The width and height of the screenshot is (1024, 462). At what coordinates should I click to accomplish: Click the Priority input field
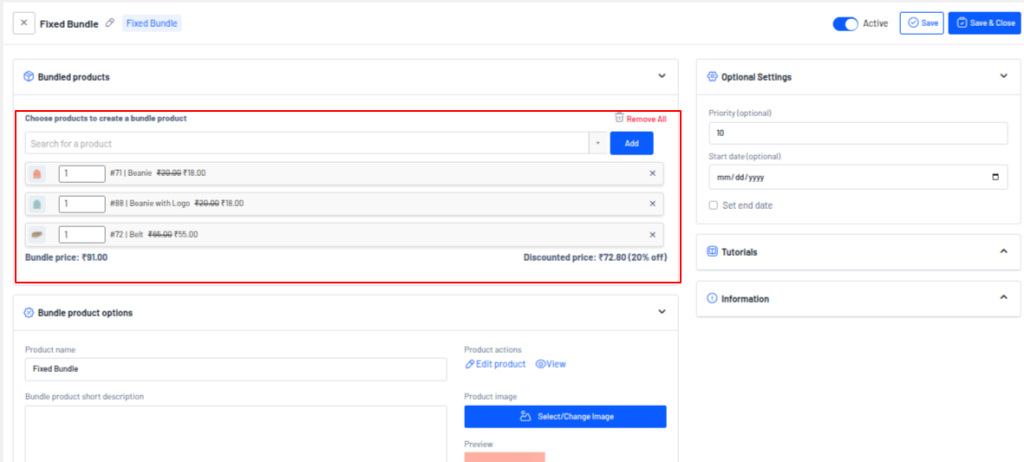click(857, 132)
